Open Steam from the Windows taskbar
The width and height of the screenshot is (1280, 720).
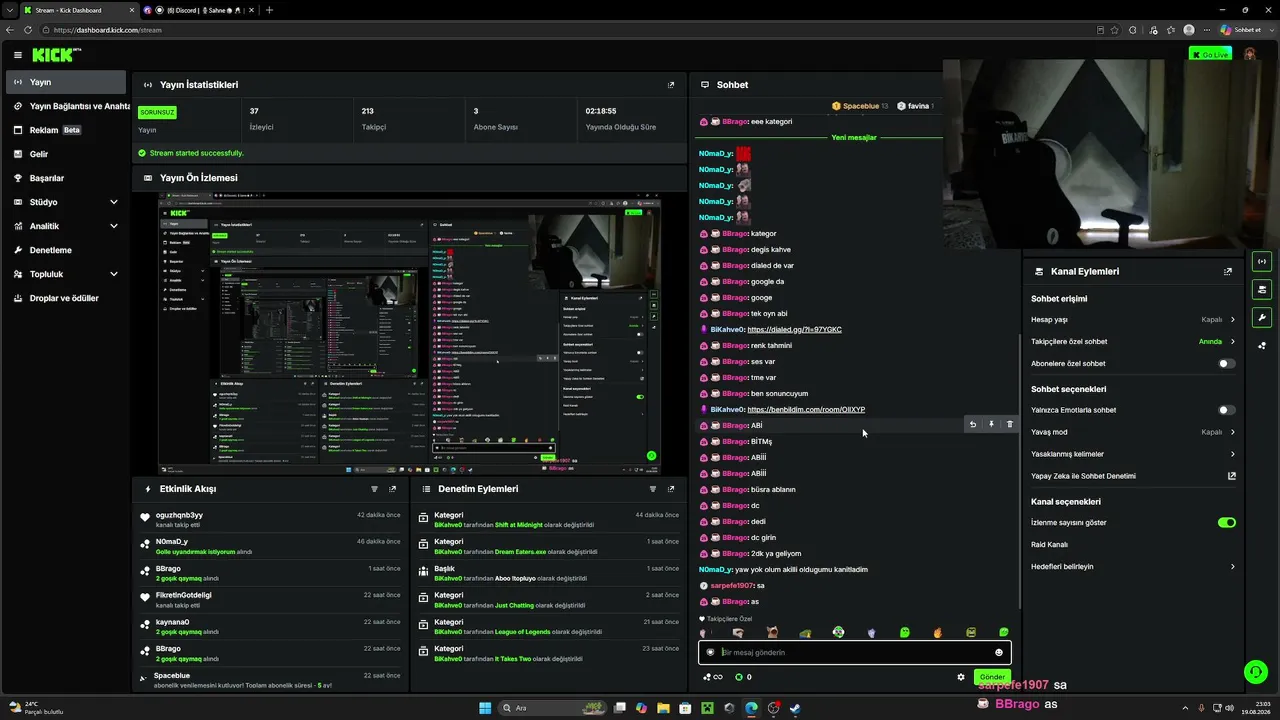click(795, 708)
